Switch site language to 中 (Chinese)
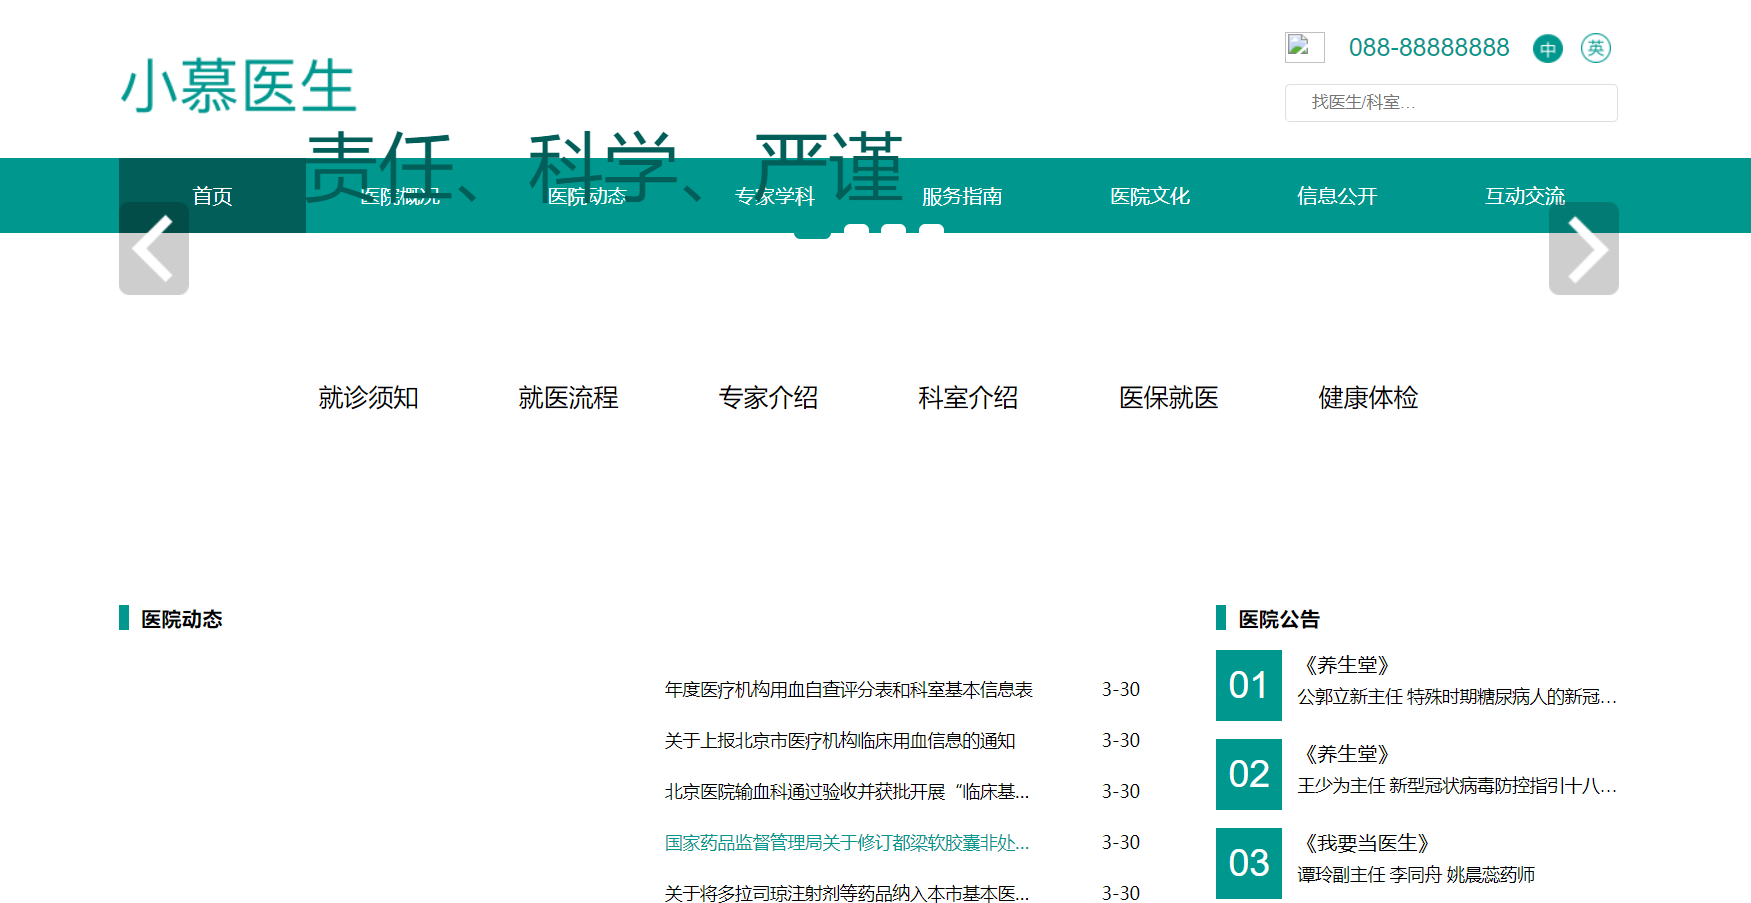 [x=1547, y=48]
